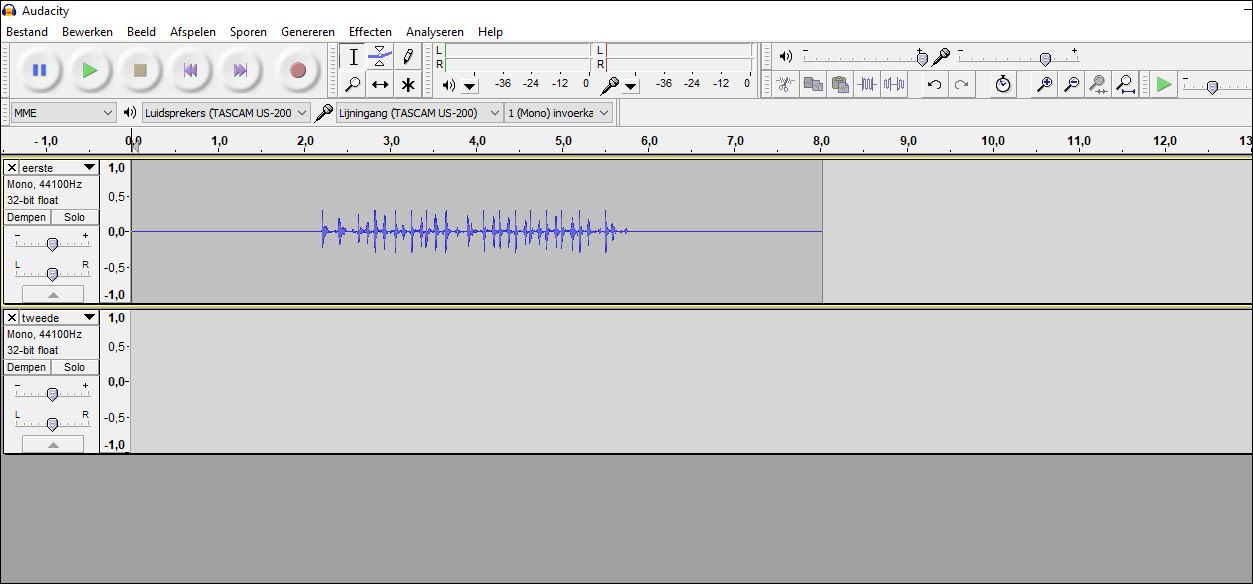Image resolution: width=1253 pixels, height=584 pixels.
Task: Click the input volume slider handle
Action: pos(1045,58)
